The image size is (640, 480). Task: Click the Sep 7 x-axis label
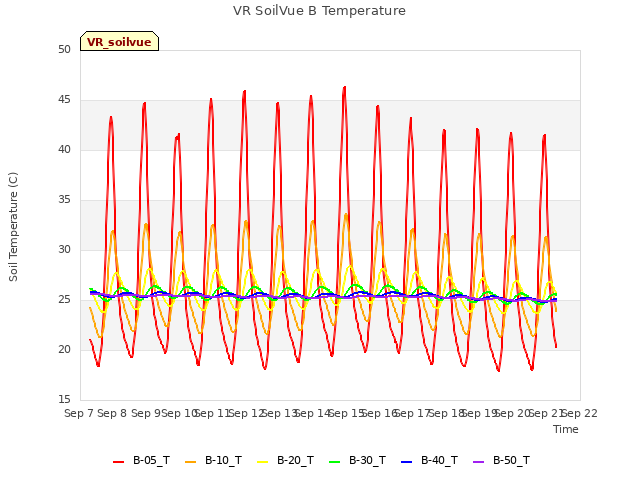(78, 413)
